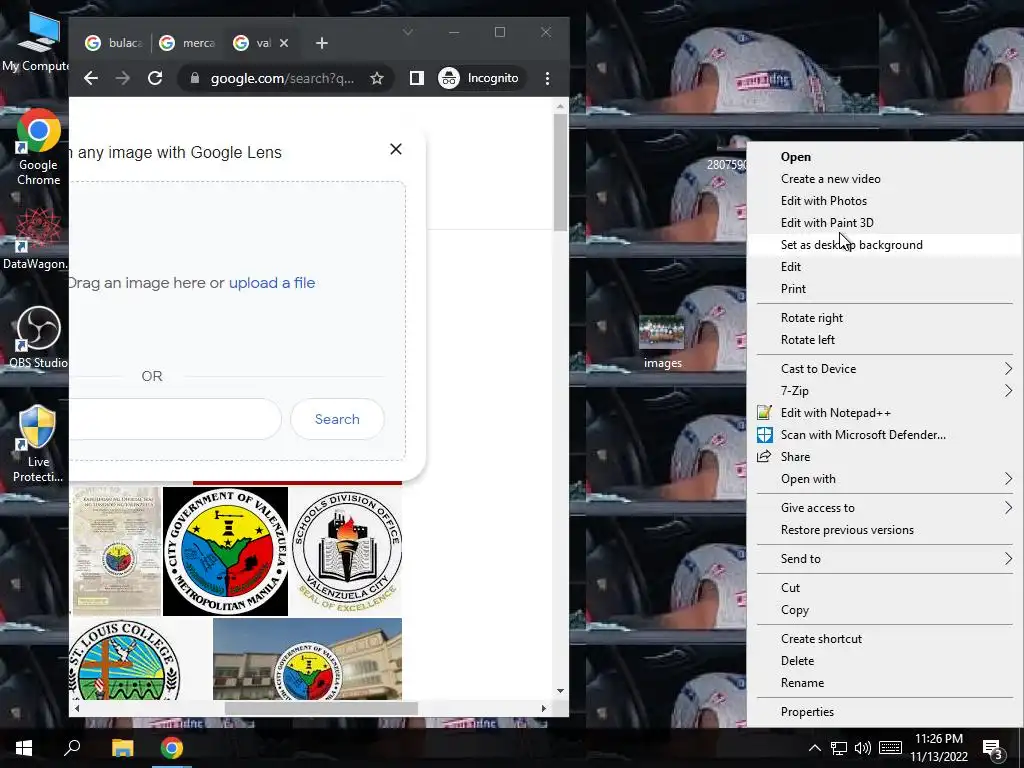
Task: Show hidden tray icons chevron
Action: tap(814, 748)
